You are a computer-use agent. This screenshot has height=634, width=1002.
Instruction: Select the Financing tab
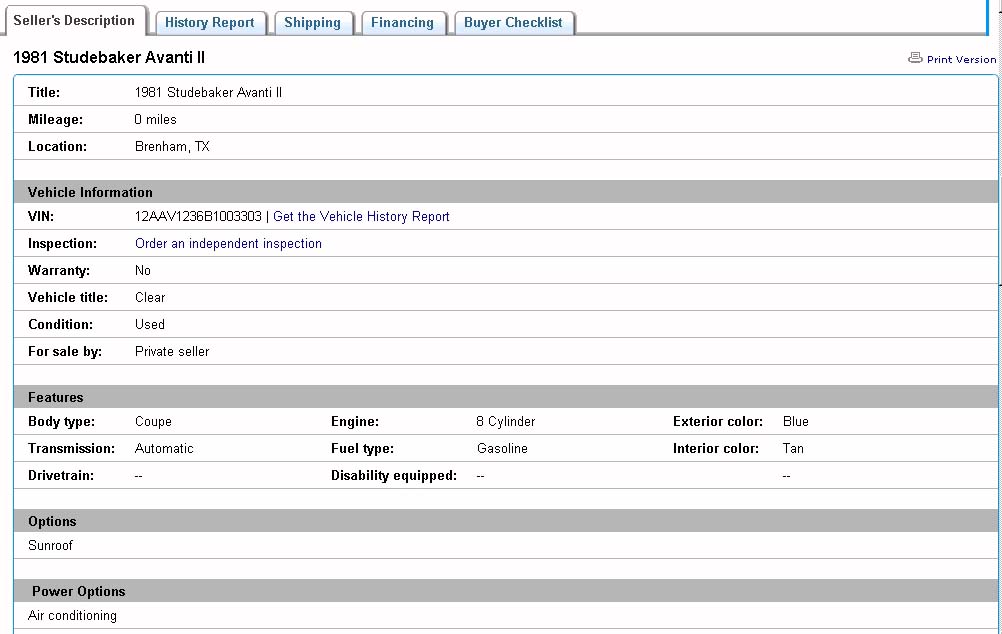click(x=402, y=23)
